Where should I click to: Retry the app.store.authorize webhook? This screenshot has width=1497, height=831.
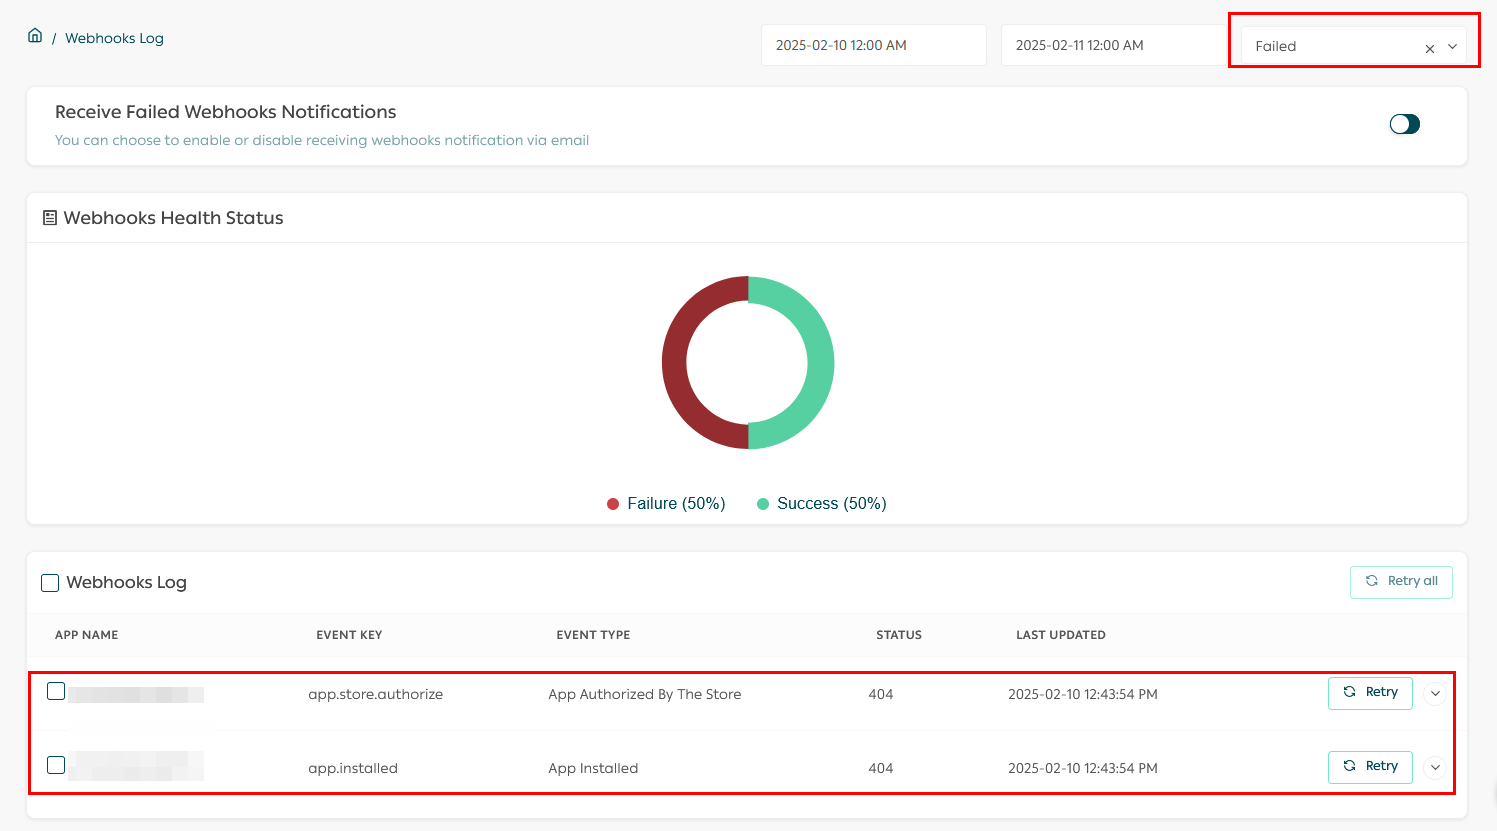coord(1370,693)
